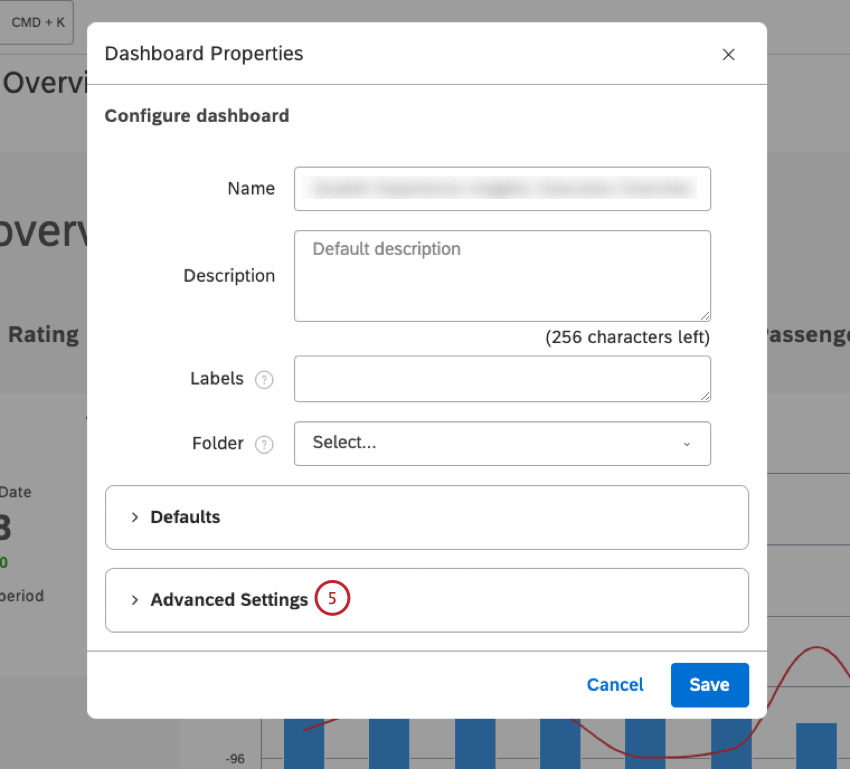Click the chevron on the Folder selector
Image resolution: width=850 pixels, height=769 pixels.
coord(687,444)
